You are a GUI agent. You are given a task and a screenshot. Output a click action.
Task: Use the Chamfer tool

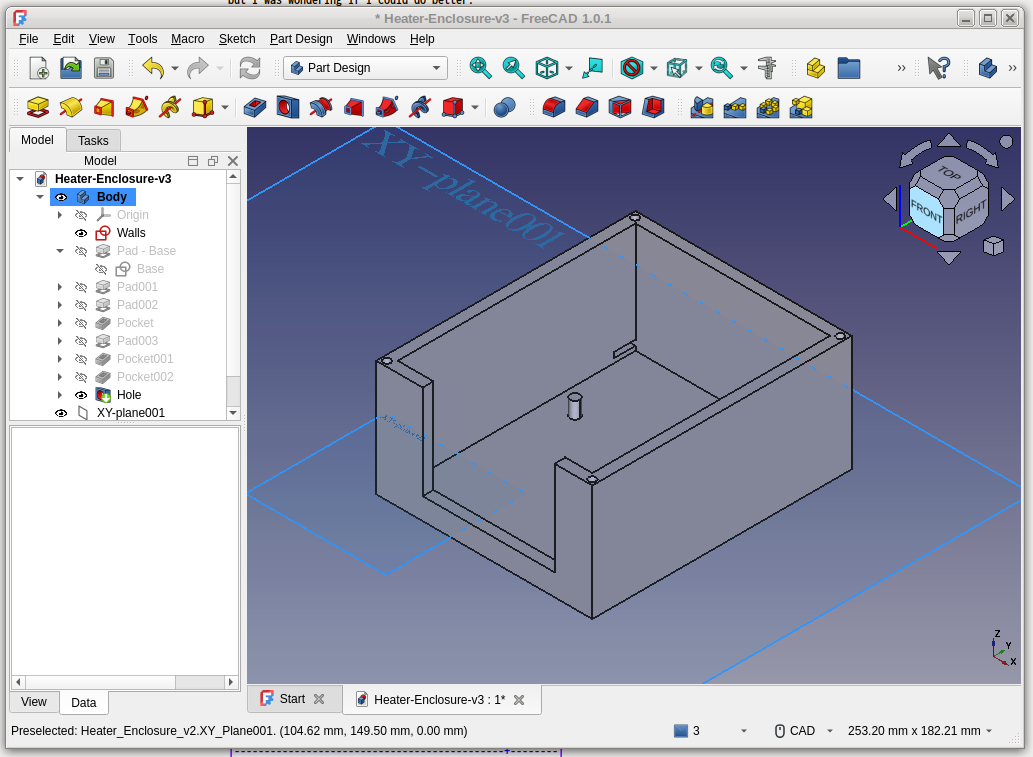pos(586,106)
